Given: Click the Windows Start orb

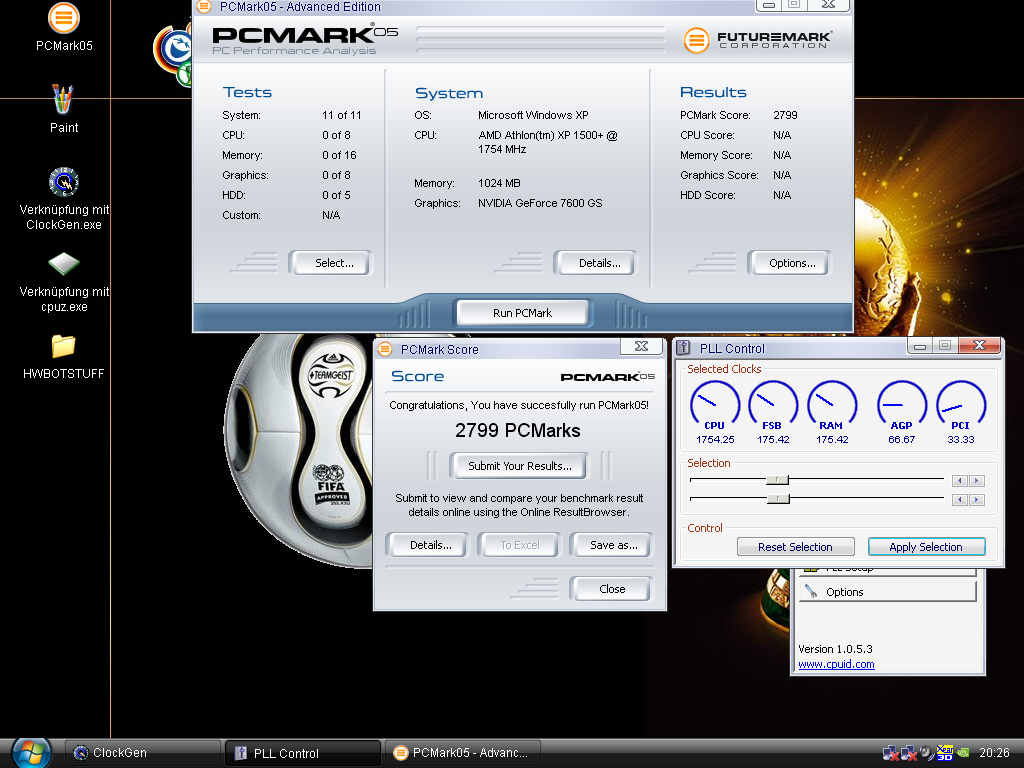Looking at the screenshot, I should 31,752.
